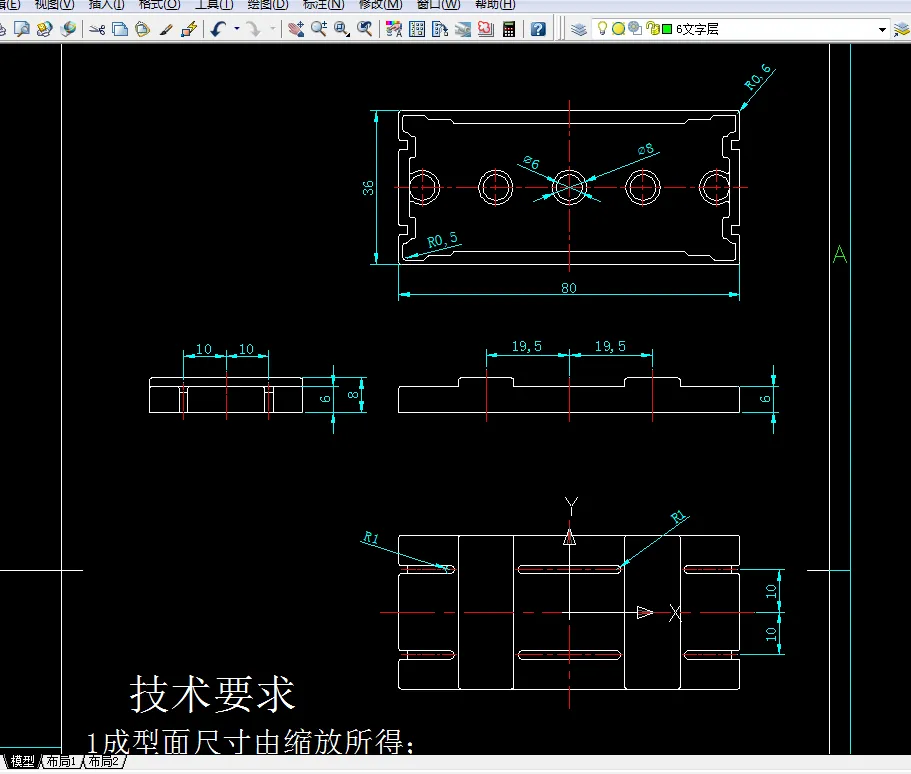This screenshot has width=911, height=774.
Task: Open the 标注(N) menu
Action: (x=324, y=5)
